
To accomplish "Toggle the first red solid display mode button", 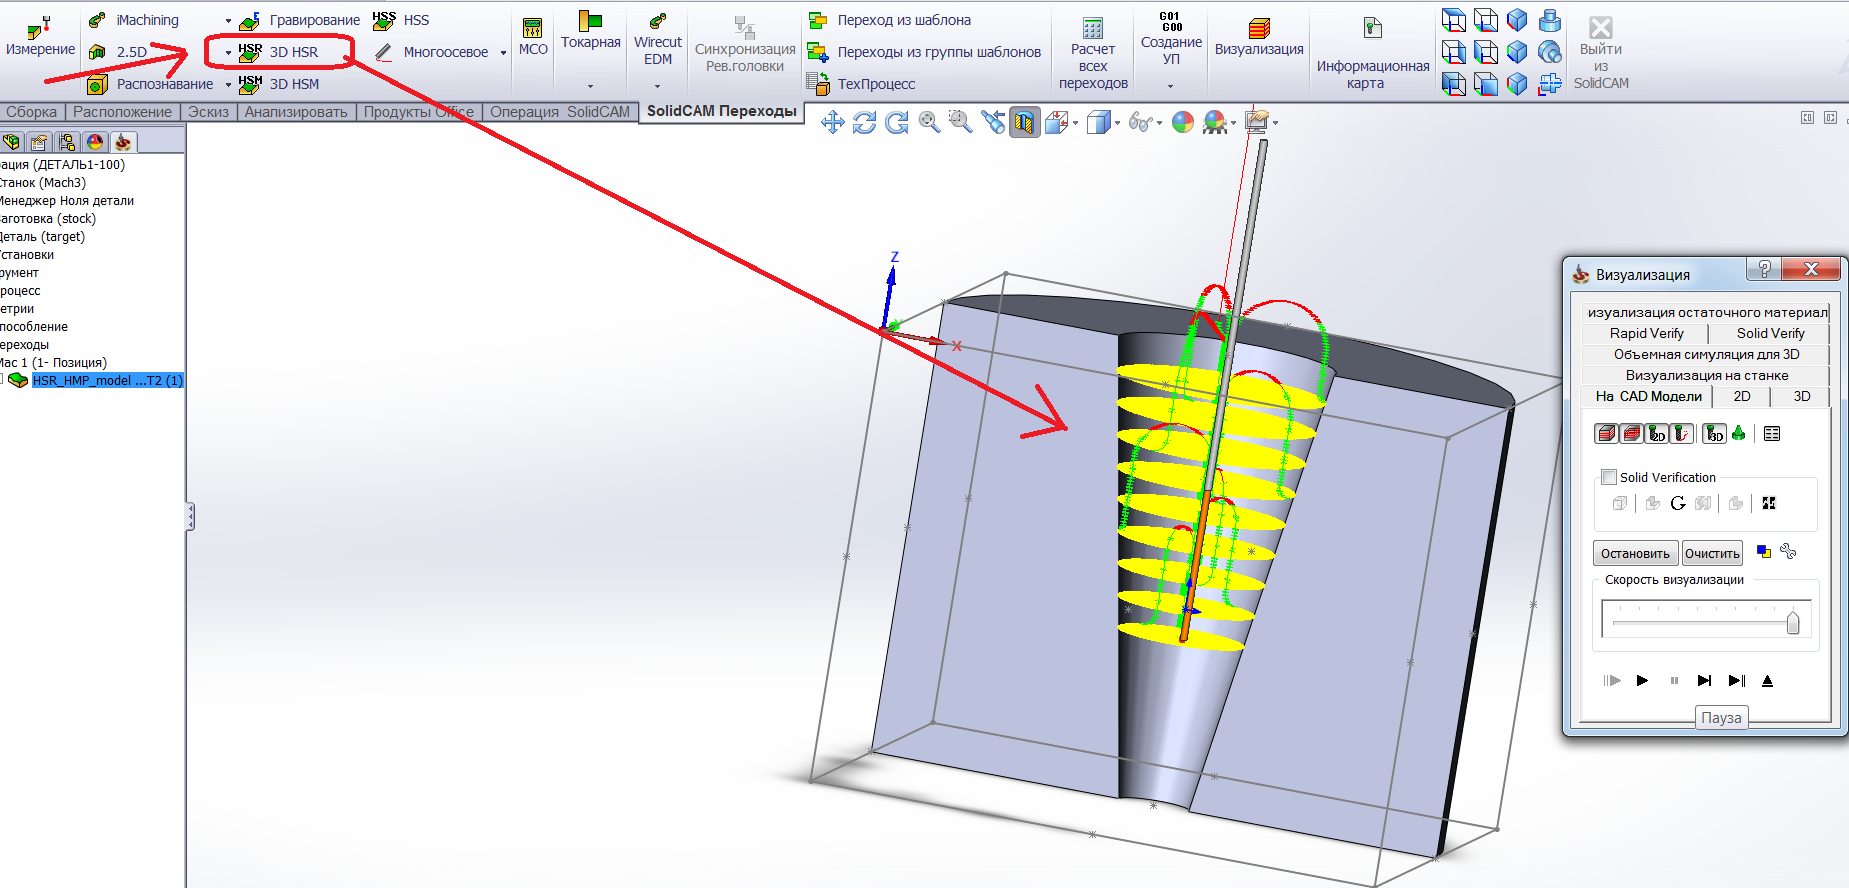I will (1606, 433).
